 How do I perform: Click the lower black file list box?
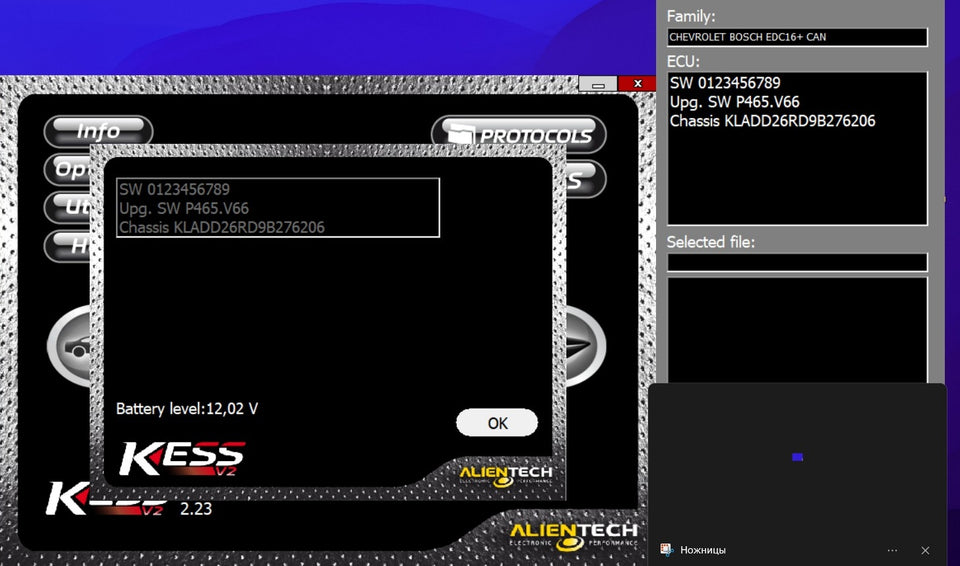797,330
